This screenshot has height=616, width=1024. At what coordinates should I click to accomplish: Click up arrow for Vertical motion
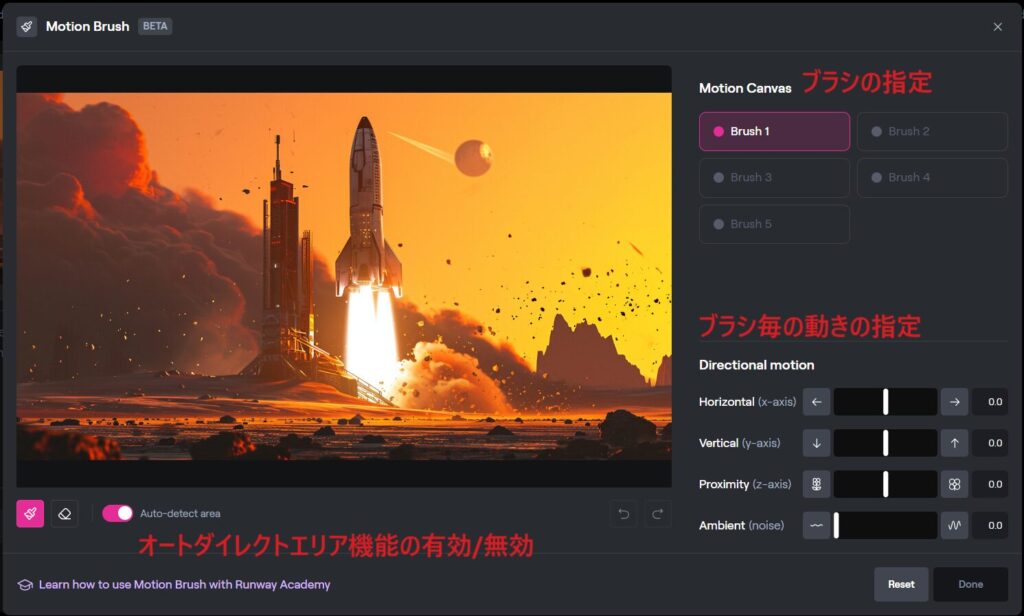(954, 443)
